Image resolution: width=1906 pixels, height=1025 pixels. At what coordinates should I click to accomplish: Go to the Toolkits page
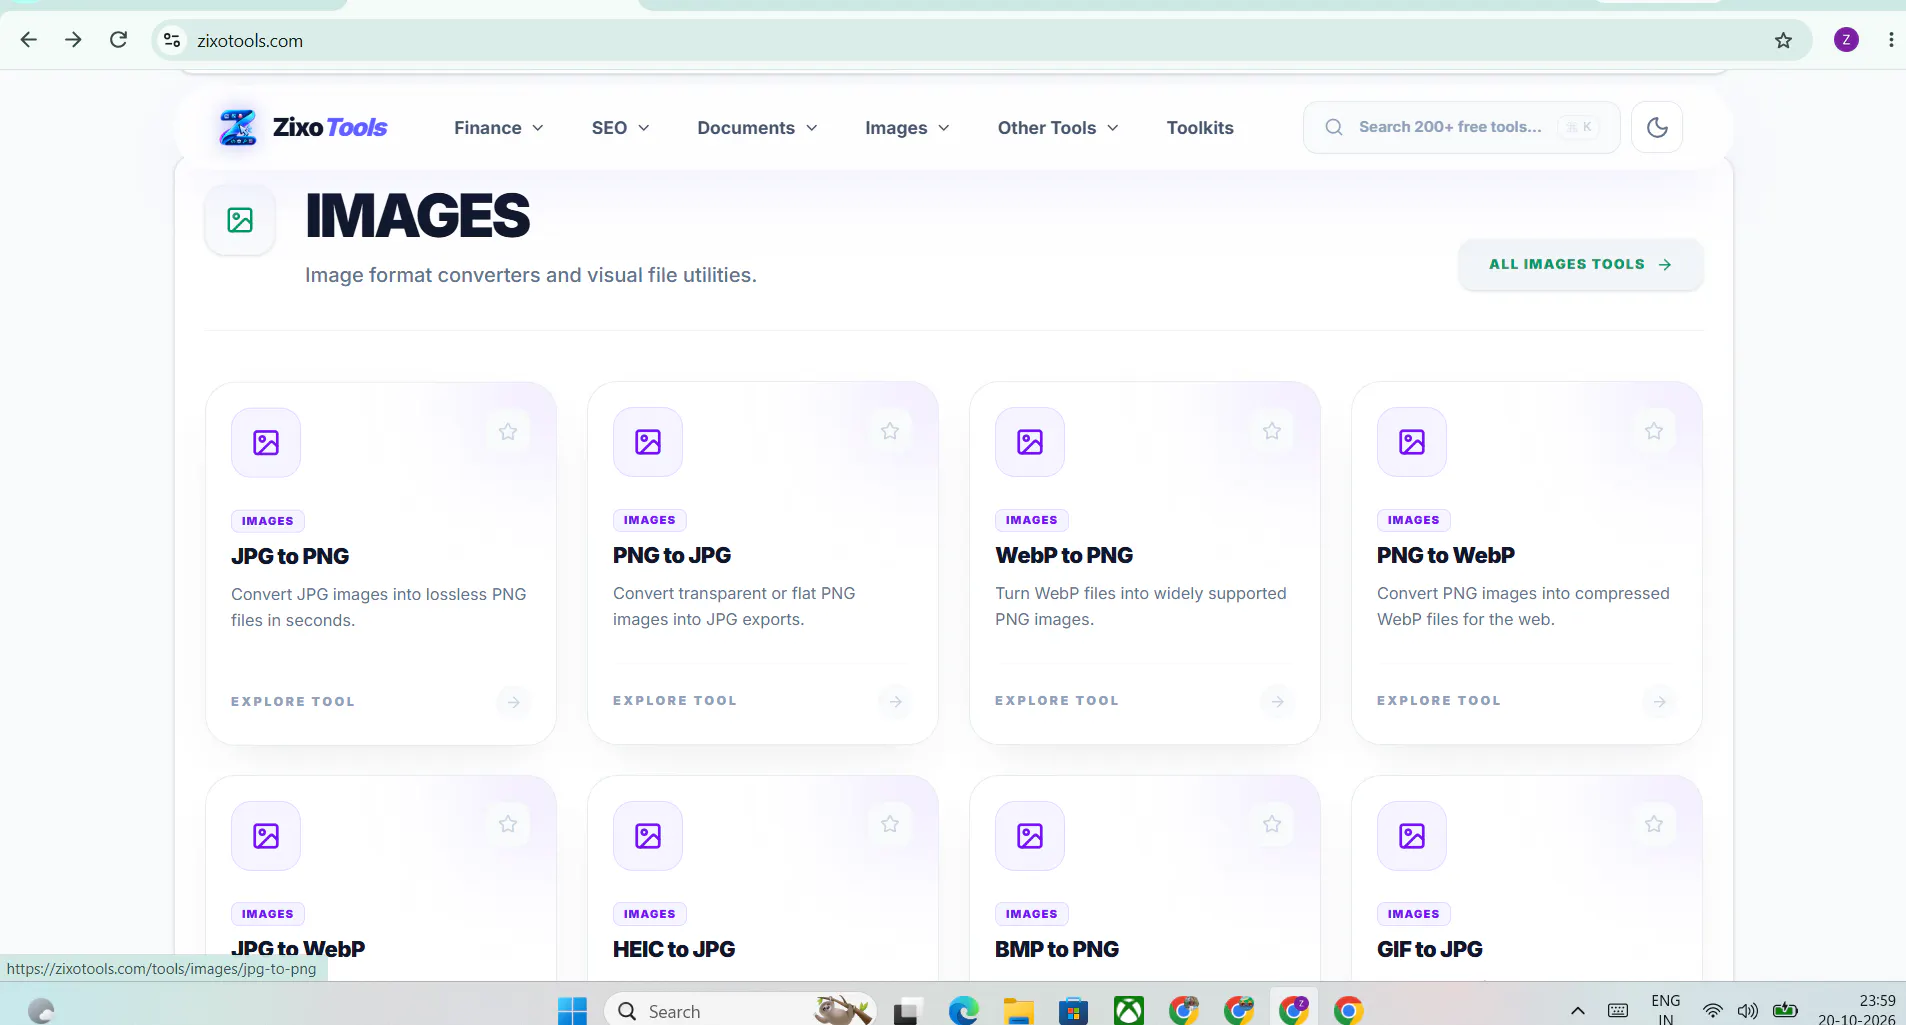coord(1200,128)
